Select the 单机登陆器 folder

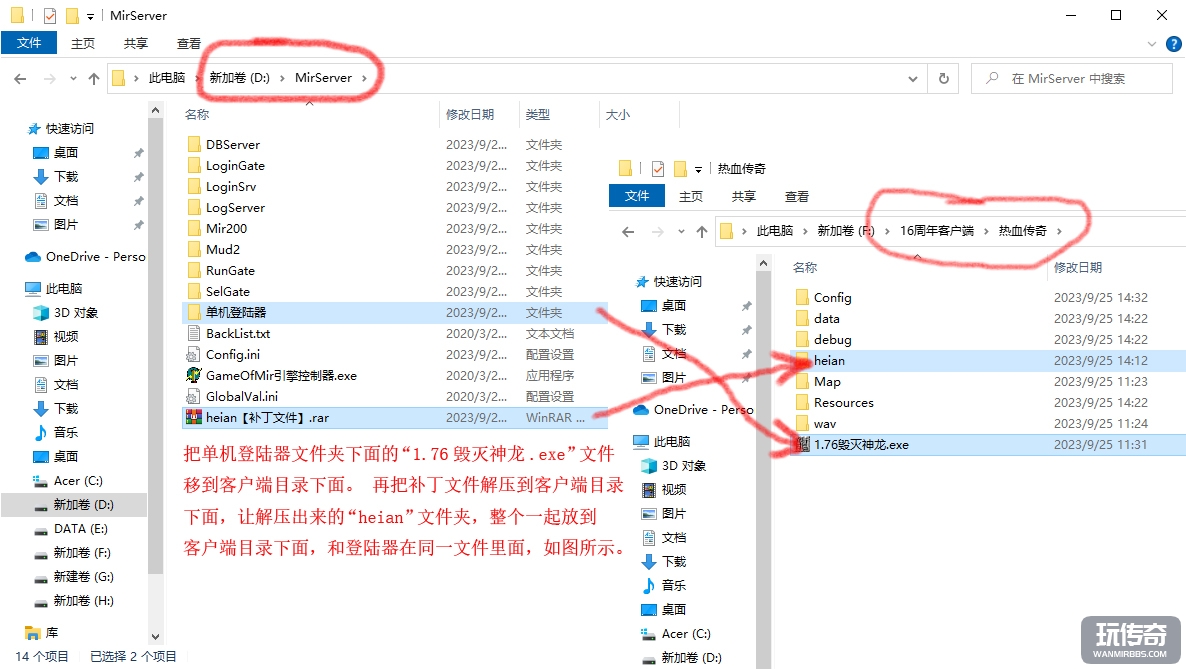click(236, 313)
